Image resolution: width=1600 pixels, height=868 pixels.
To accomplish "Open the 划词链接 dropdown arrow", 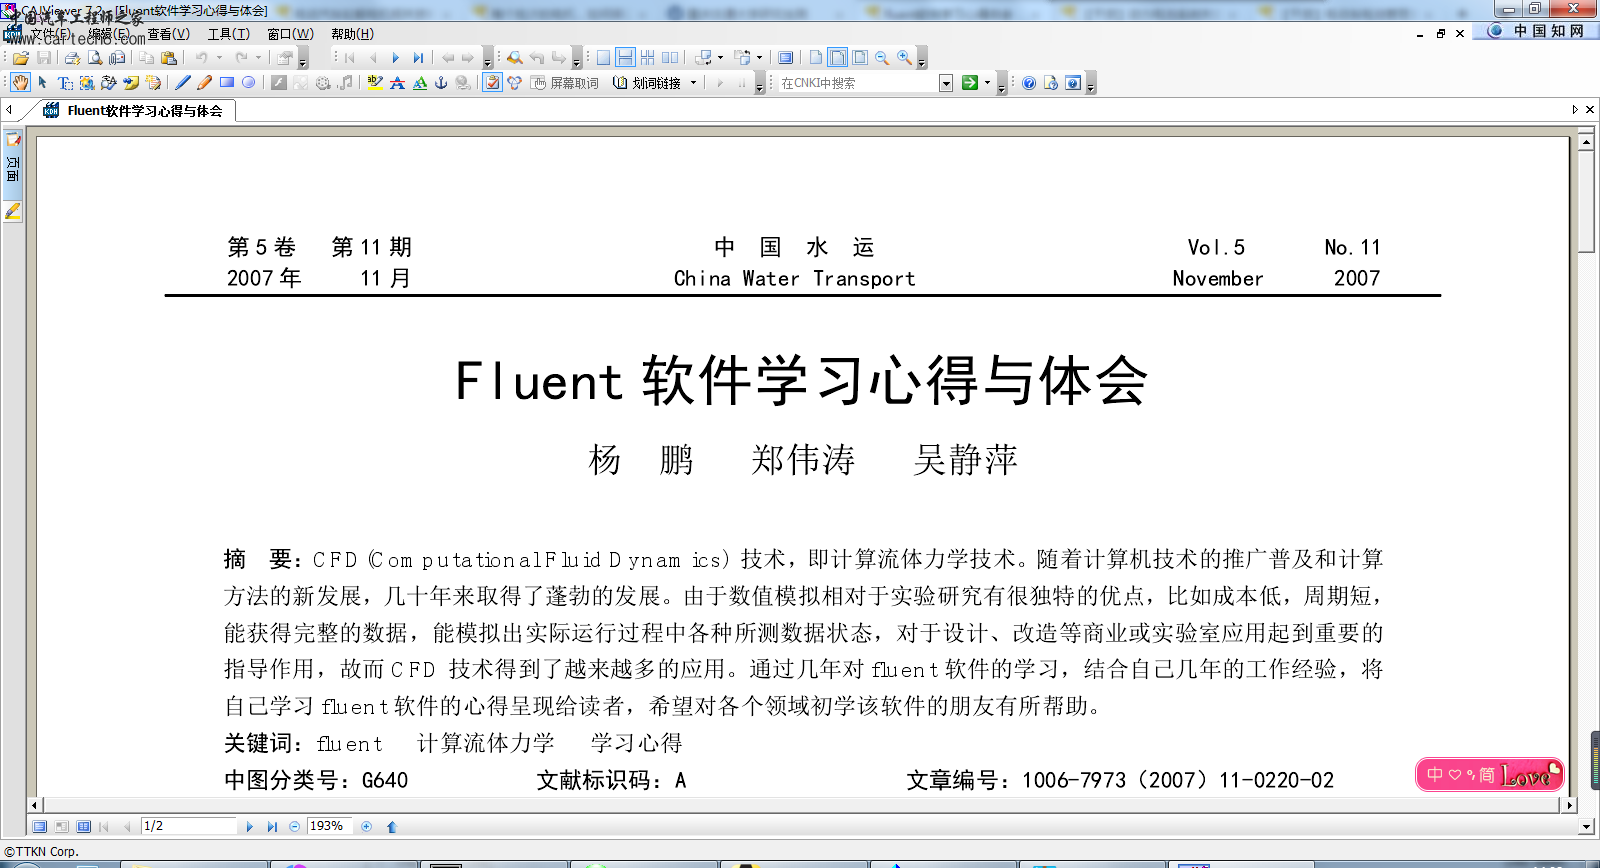I will click(x=693, y=83).
